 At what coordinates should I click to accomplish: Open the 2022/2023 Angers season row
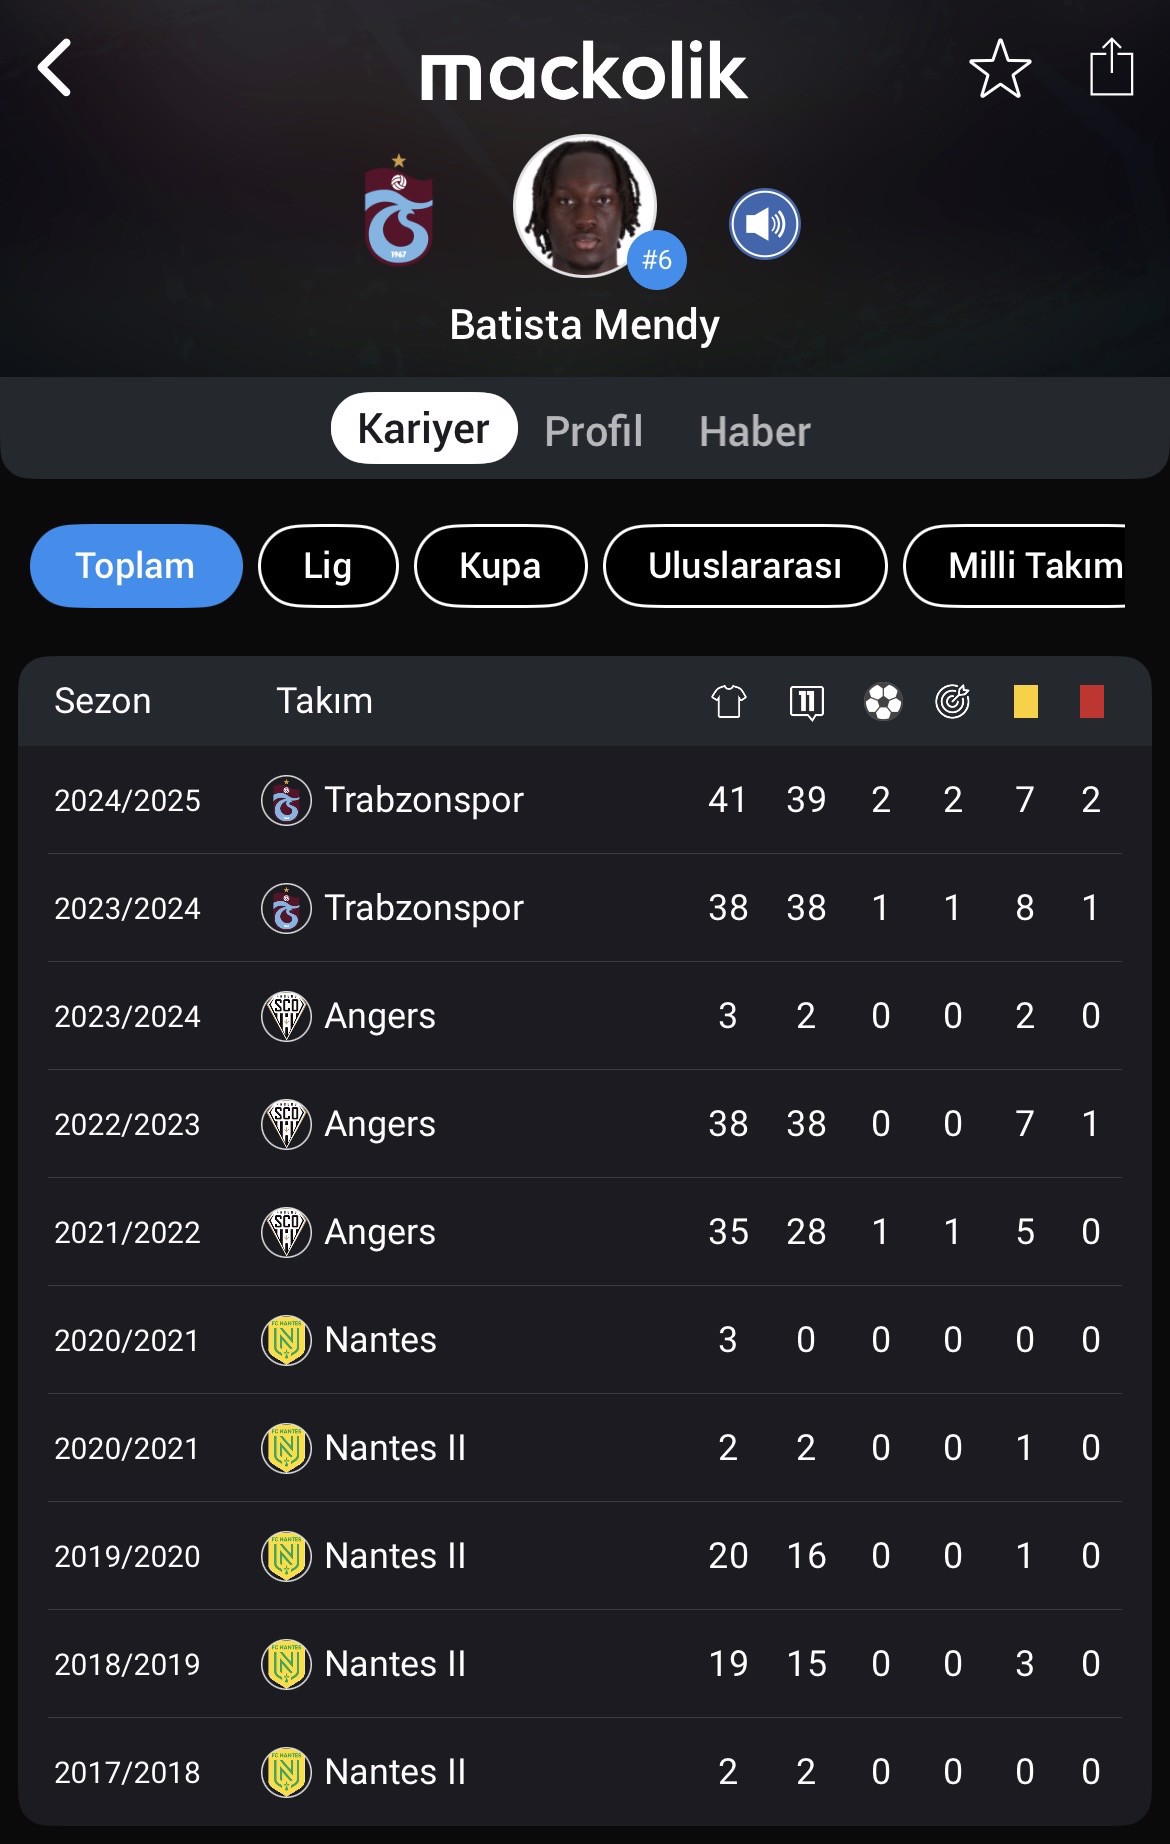coord(585,1124)
